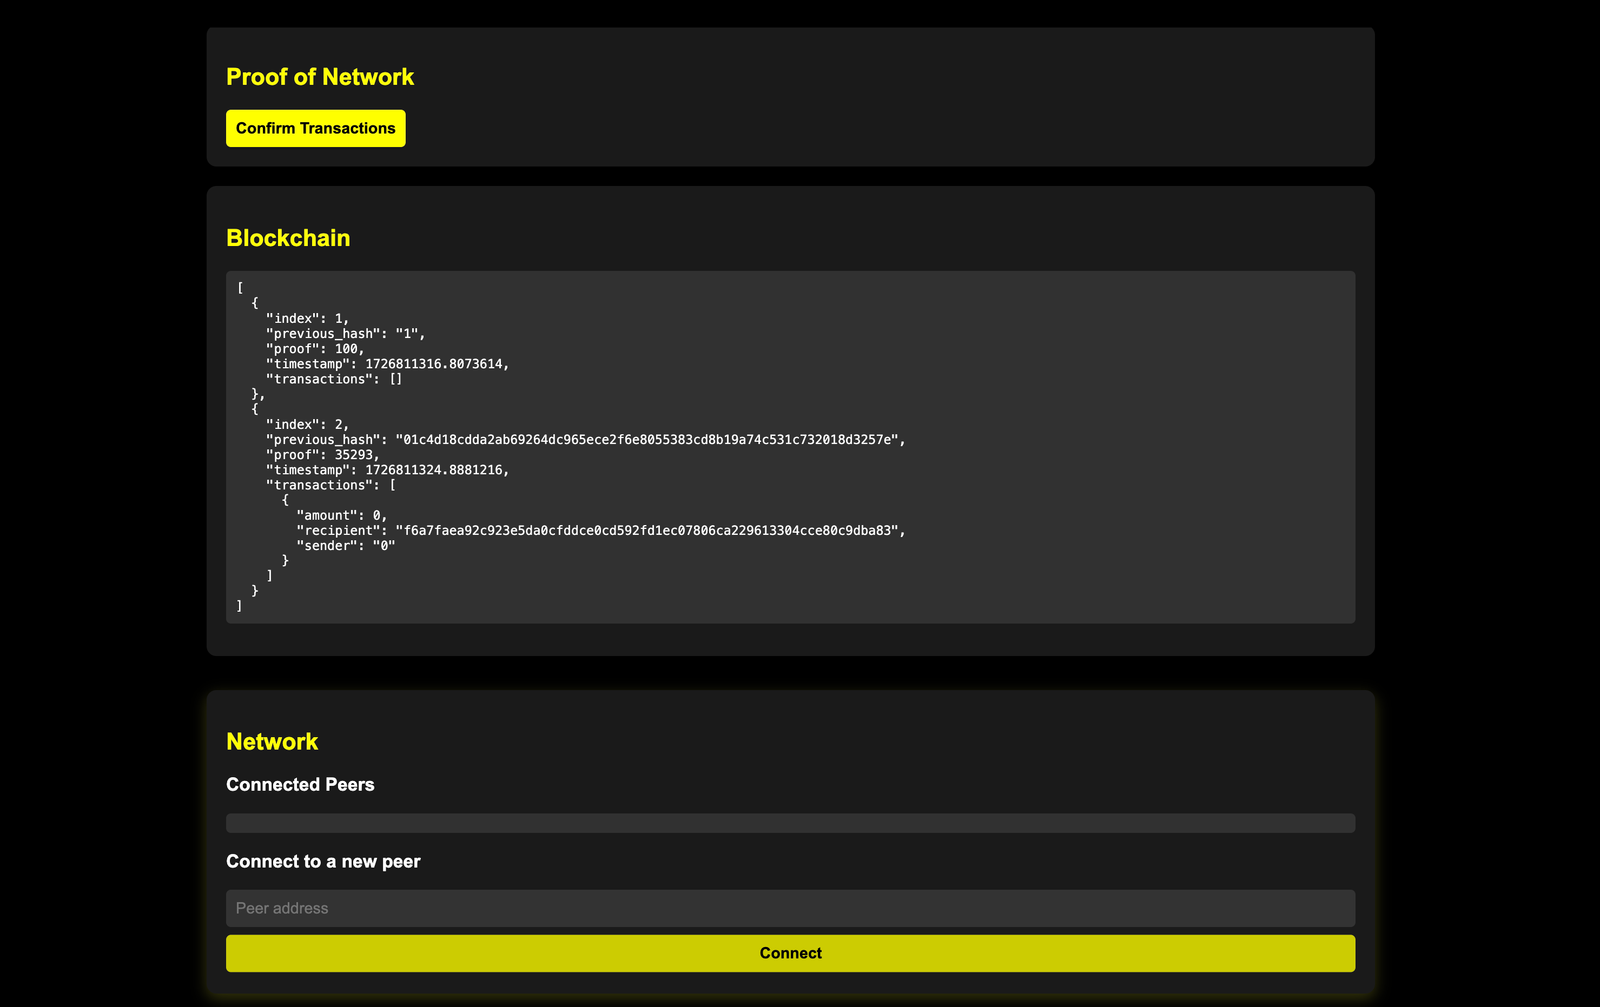
Task: Select the "previous_hash": "1" line
Action: click(345, 334)
